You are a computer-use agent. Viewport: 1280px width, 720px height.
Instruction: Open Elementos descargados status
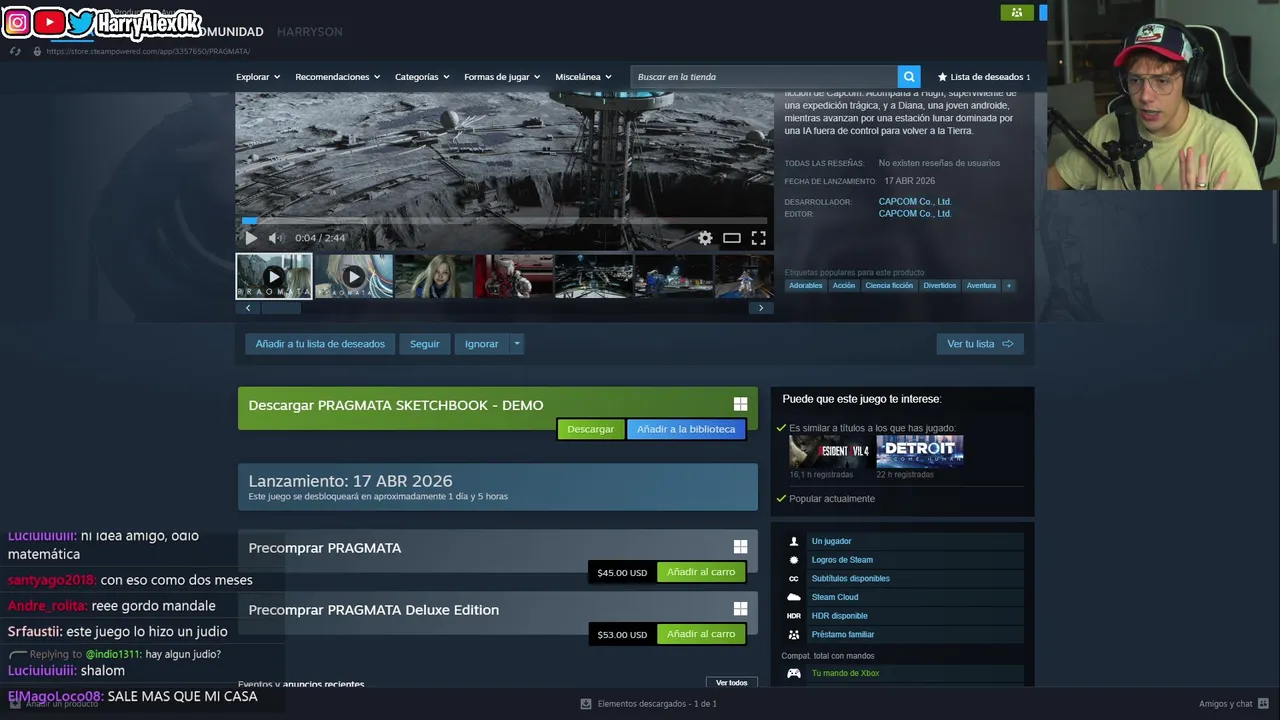[x=649, y=704]
